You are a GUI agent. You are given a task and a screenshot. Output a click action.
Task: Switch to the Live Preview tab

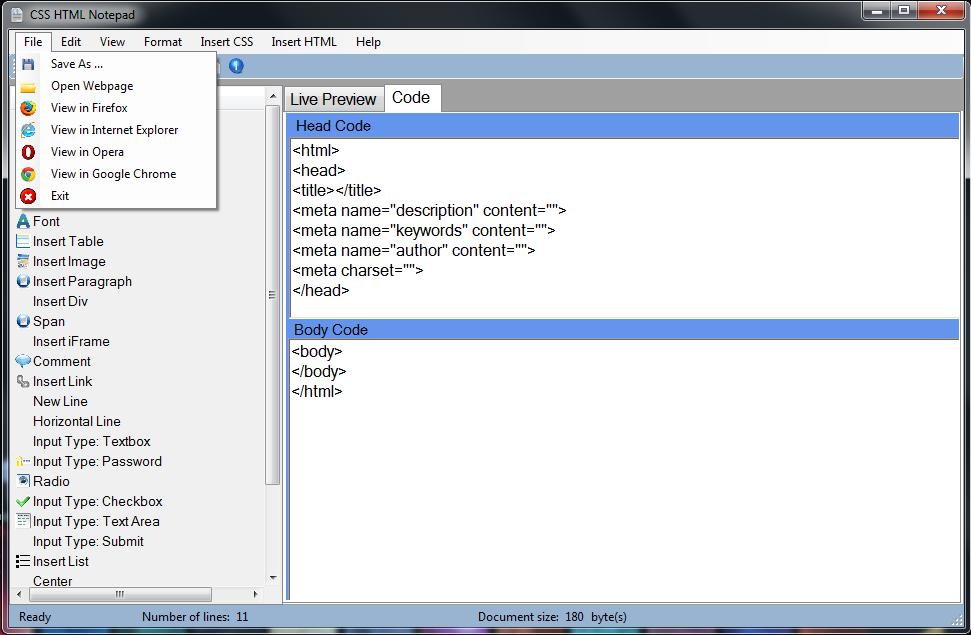coord(334,99)
